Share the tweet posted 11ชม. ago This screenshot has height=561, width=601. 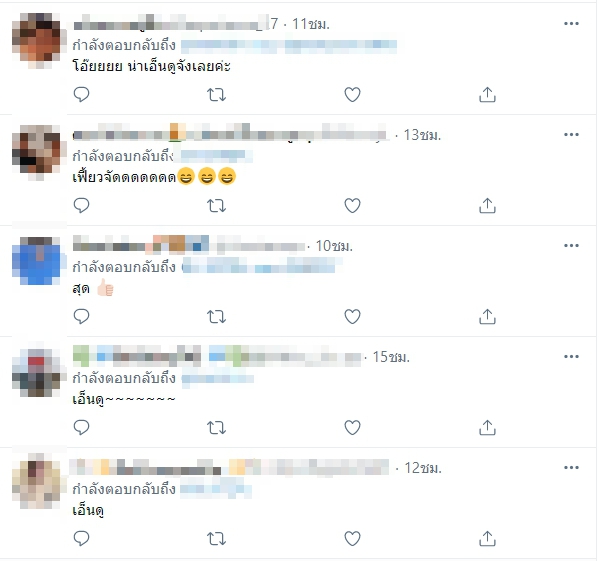pos(487,95)
